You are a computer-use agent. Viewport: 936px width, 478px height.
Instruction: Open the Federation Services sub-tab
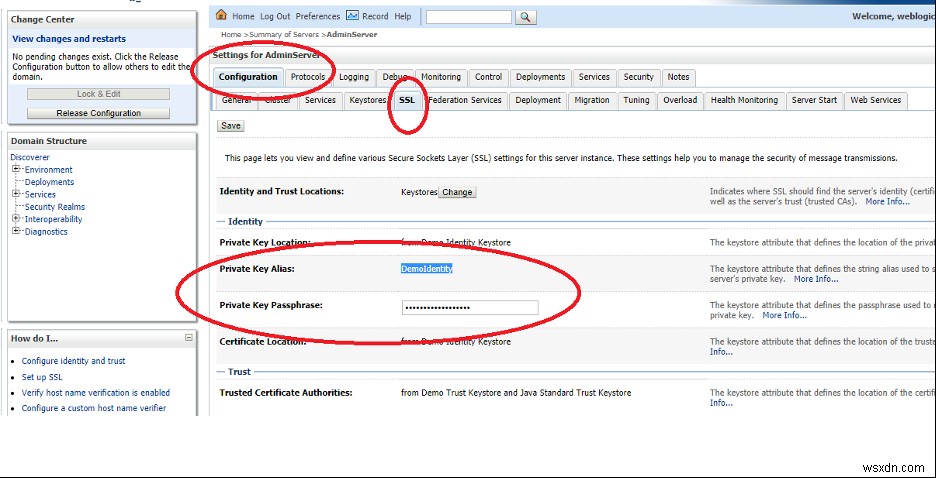465,100
